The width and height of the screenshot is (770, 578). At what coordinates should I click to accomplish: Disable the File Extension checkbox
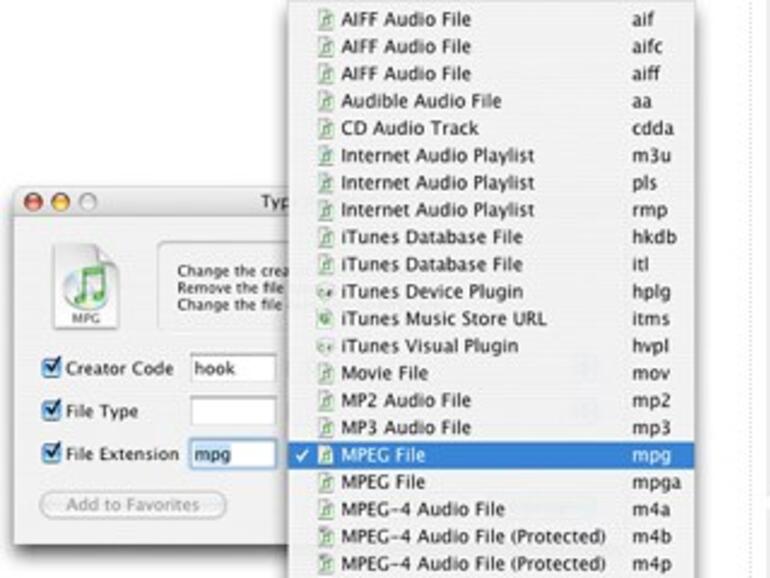(x=52, y=453)
